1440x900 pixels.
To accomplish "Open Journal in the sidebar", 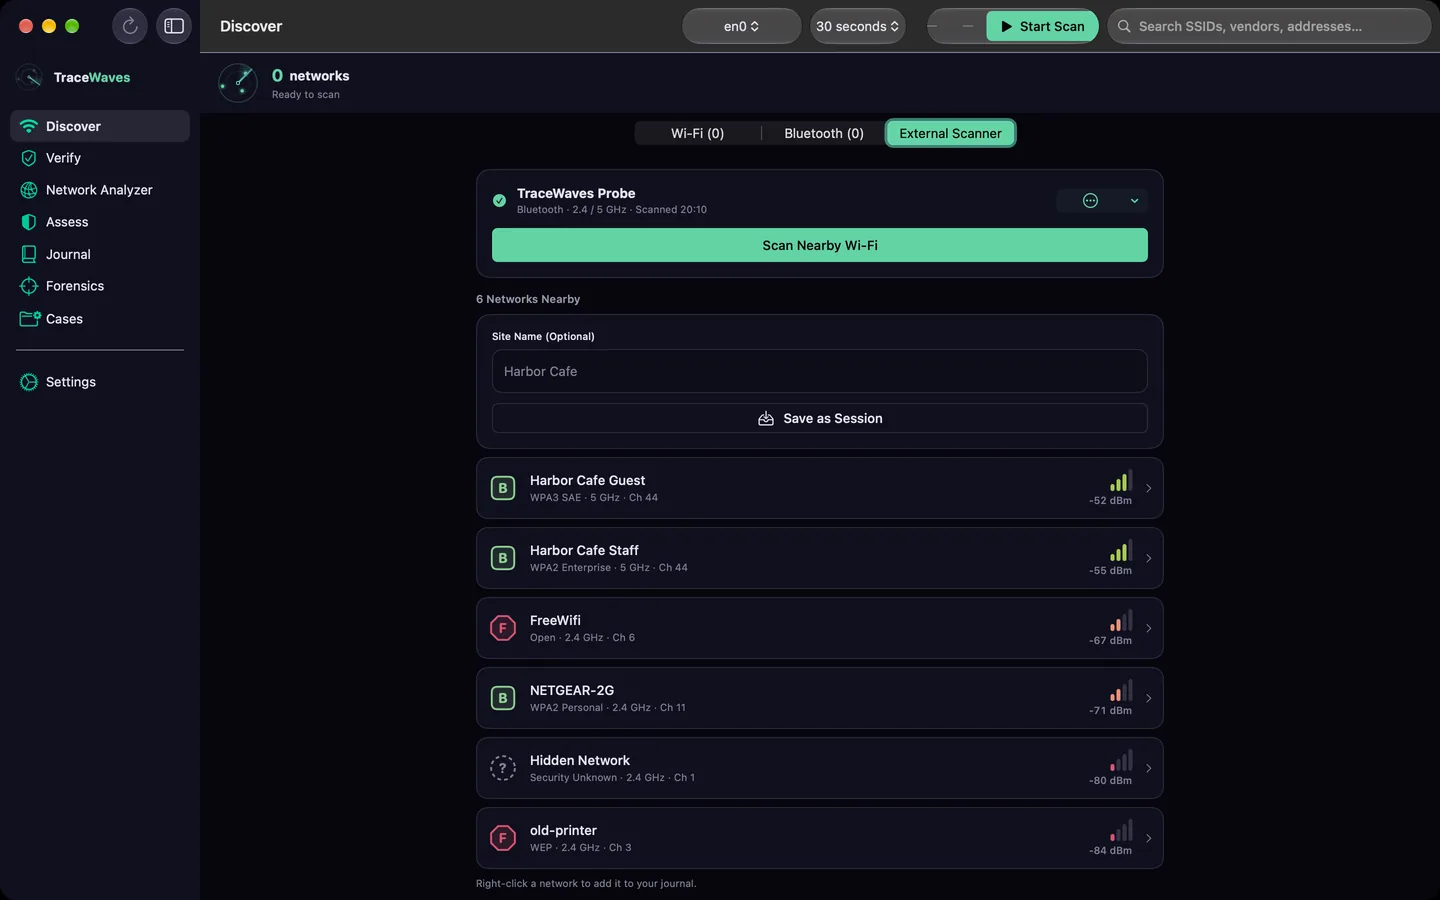I will (x=100, y=254).
